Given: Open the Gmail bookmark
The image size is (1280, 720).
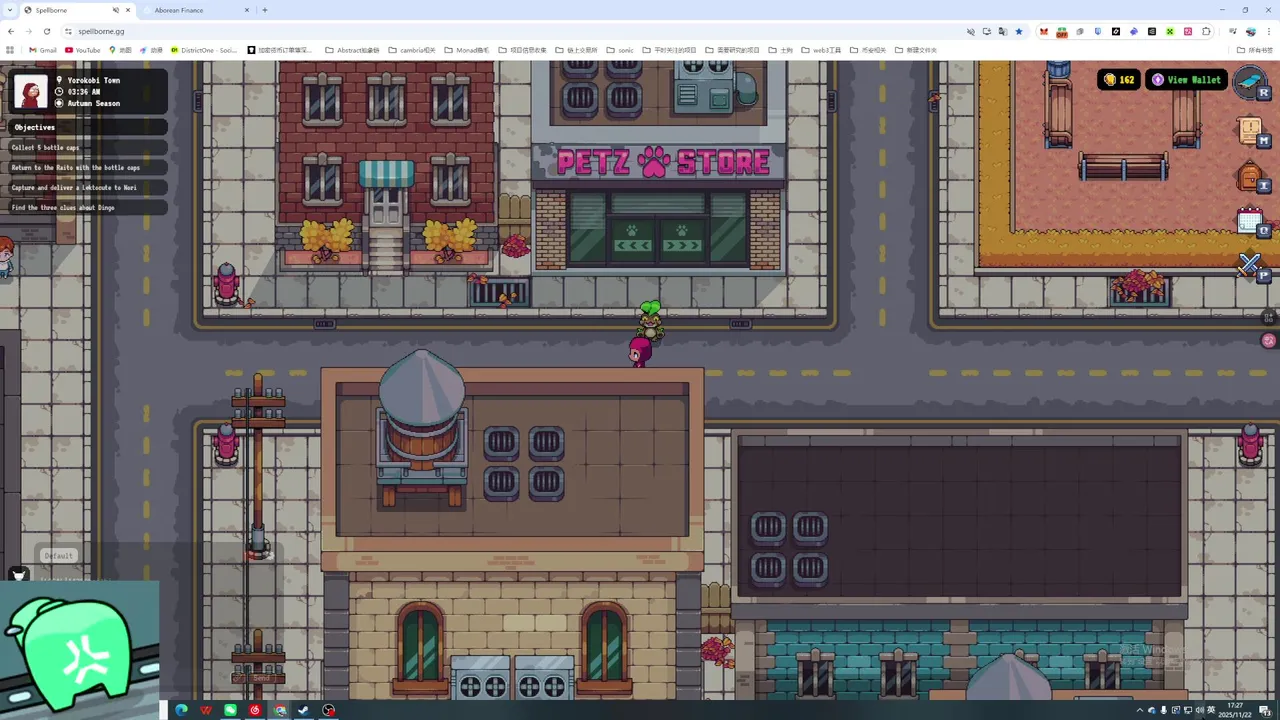Looking at the screenshot, I should [x=43, y=50].
